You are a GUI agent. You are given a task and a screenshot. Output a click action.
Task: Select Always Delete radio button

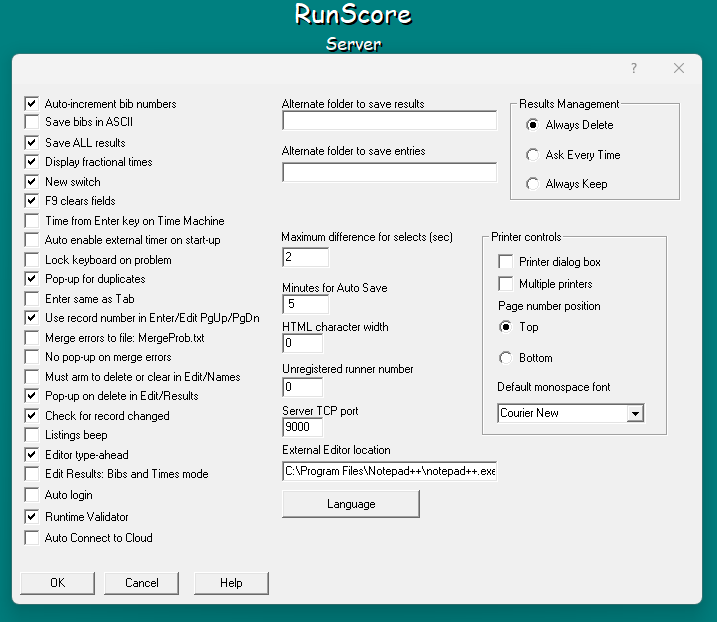[x=532, y=125]
